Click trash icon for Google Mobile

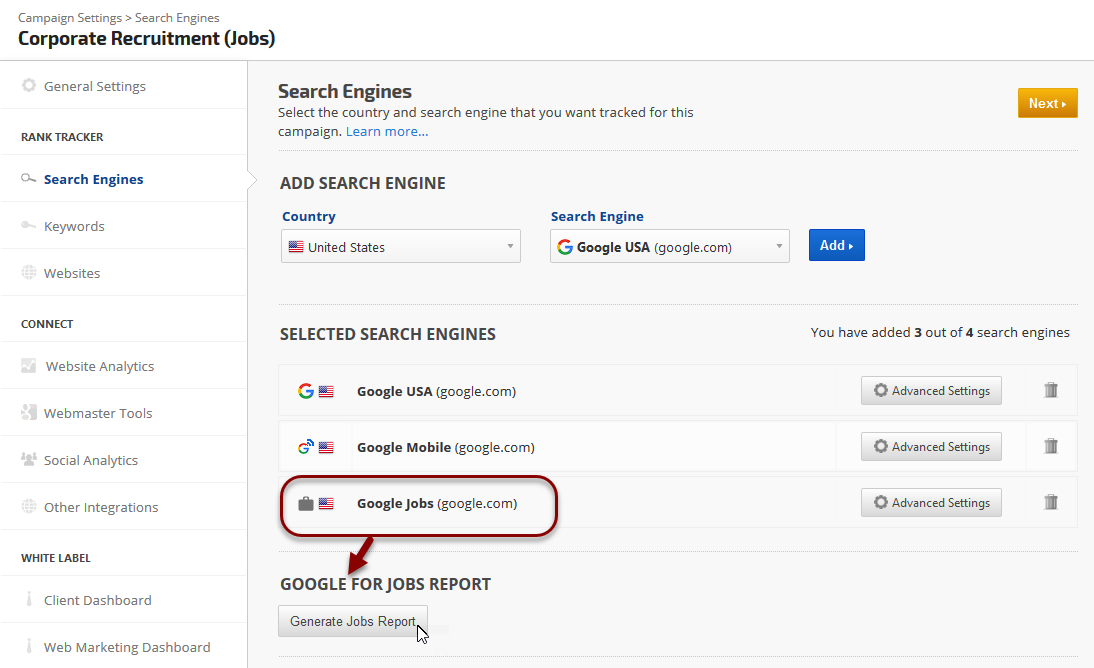coord(1050,447)
